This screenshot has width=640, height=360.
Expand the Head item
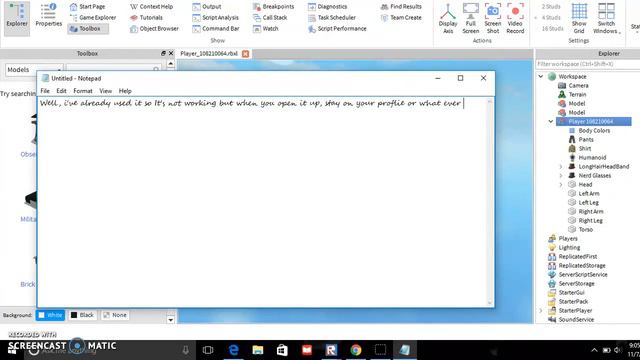561,184
